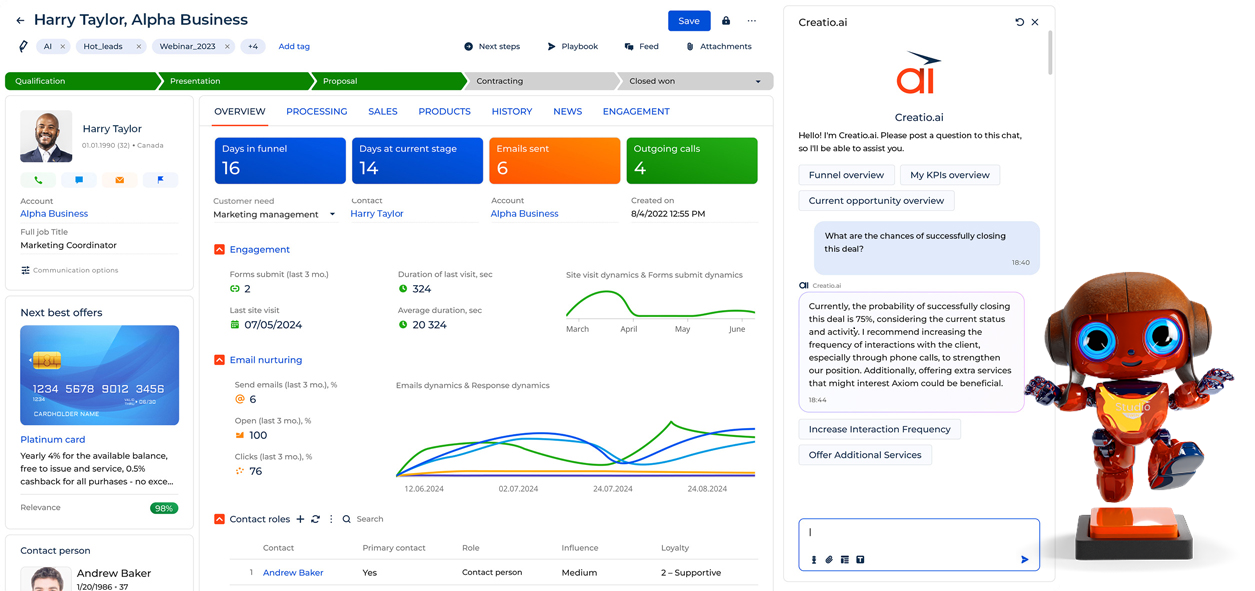The image size is (1255, 591).
Task: Compose an email to the contact
Action: point(121,180)
